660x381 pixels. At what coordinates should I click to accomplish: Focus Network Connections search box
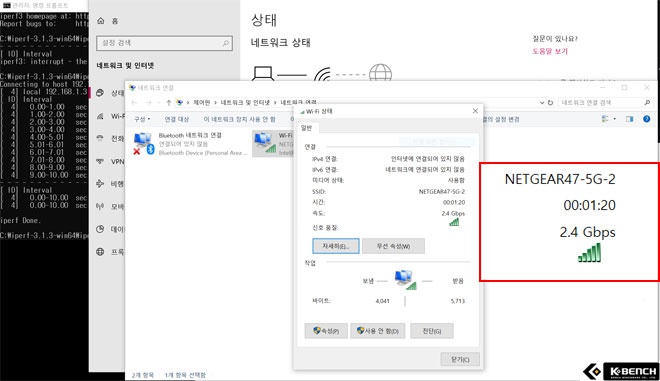pos(605,102)
